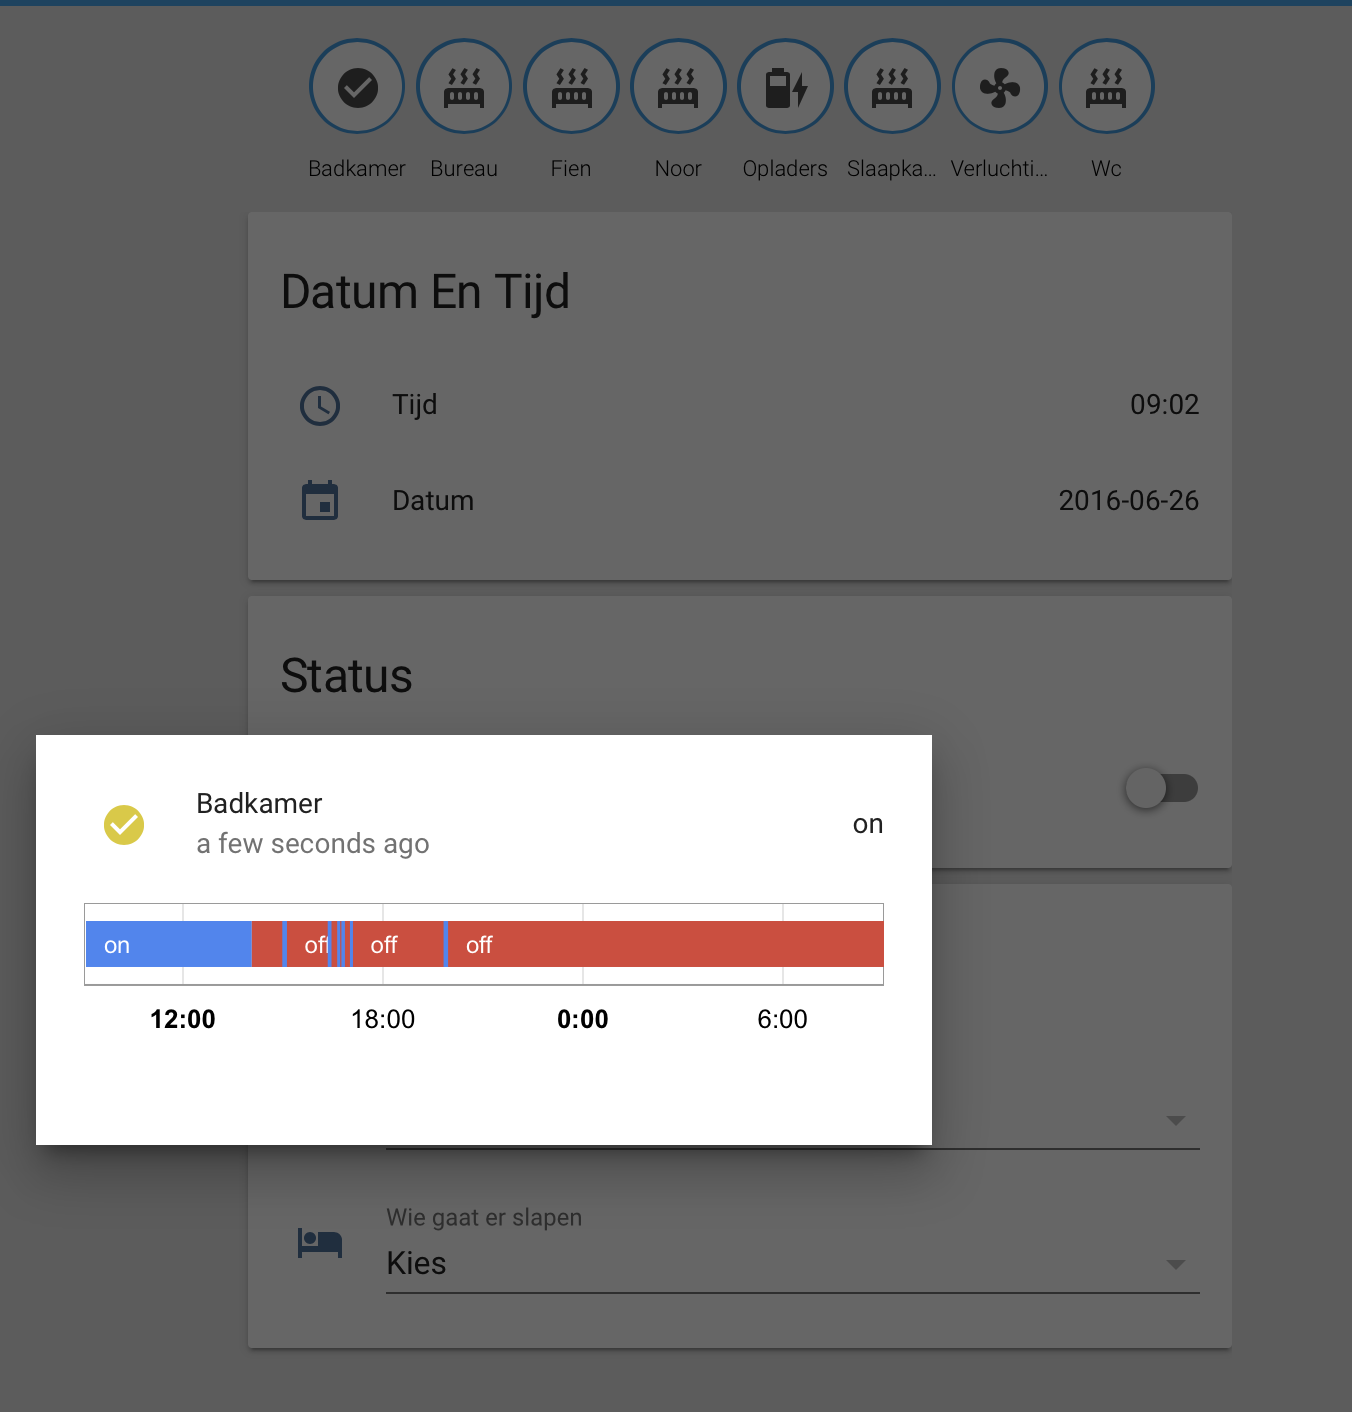Select the Bureau heater icon
The height and width of the screenshot is (1412, 1352).
click(x=464, y=87)
